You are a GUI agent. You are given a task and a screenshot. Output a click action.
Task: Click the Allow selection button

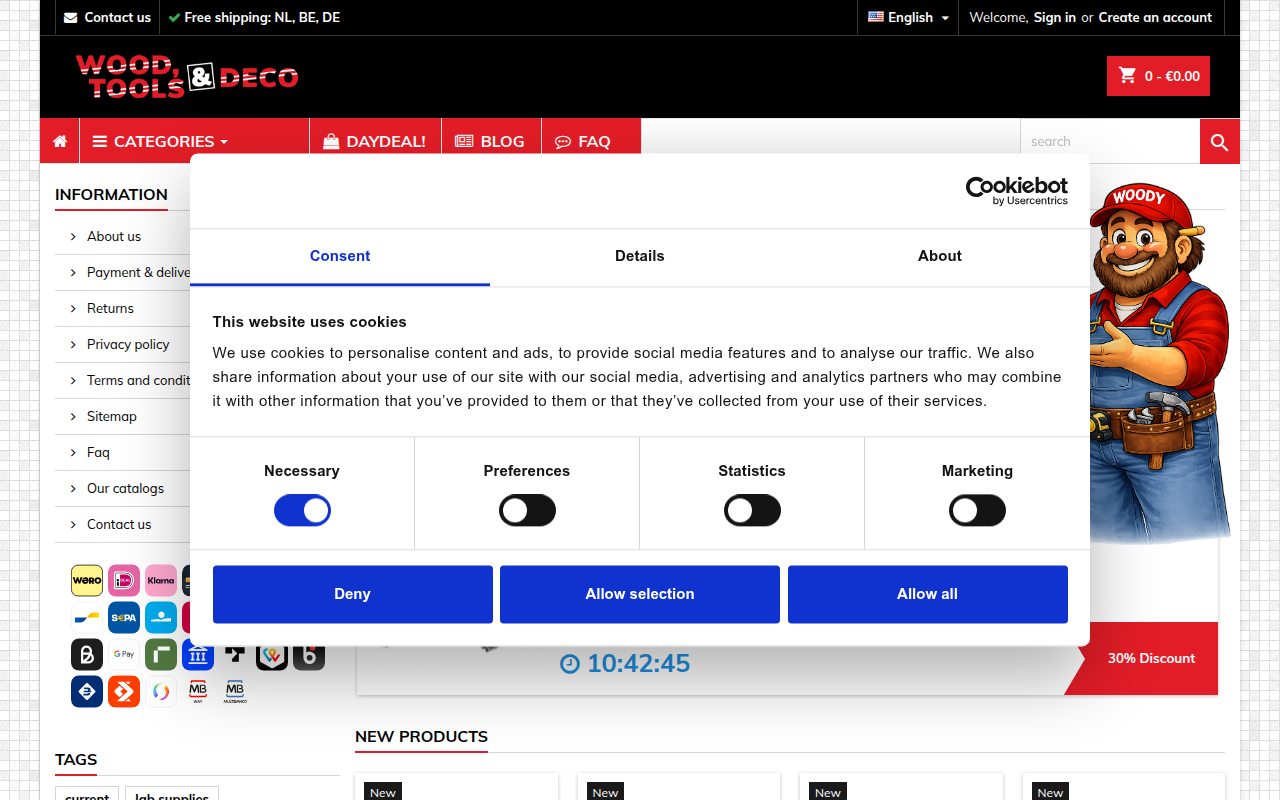point(640,594)
